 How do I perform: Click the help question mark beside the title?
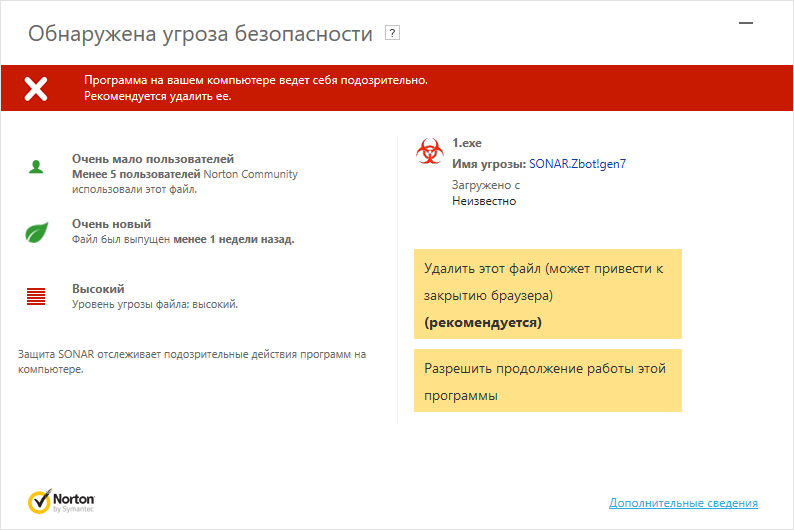[392, 34]
